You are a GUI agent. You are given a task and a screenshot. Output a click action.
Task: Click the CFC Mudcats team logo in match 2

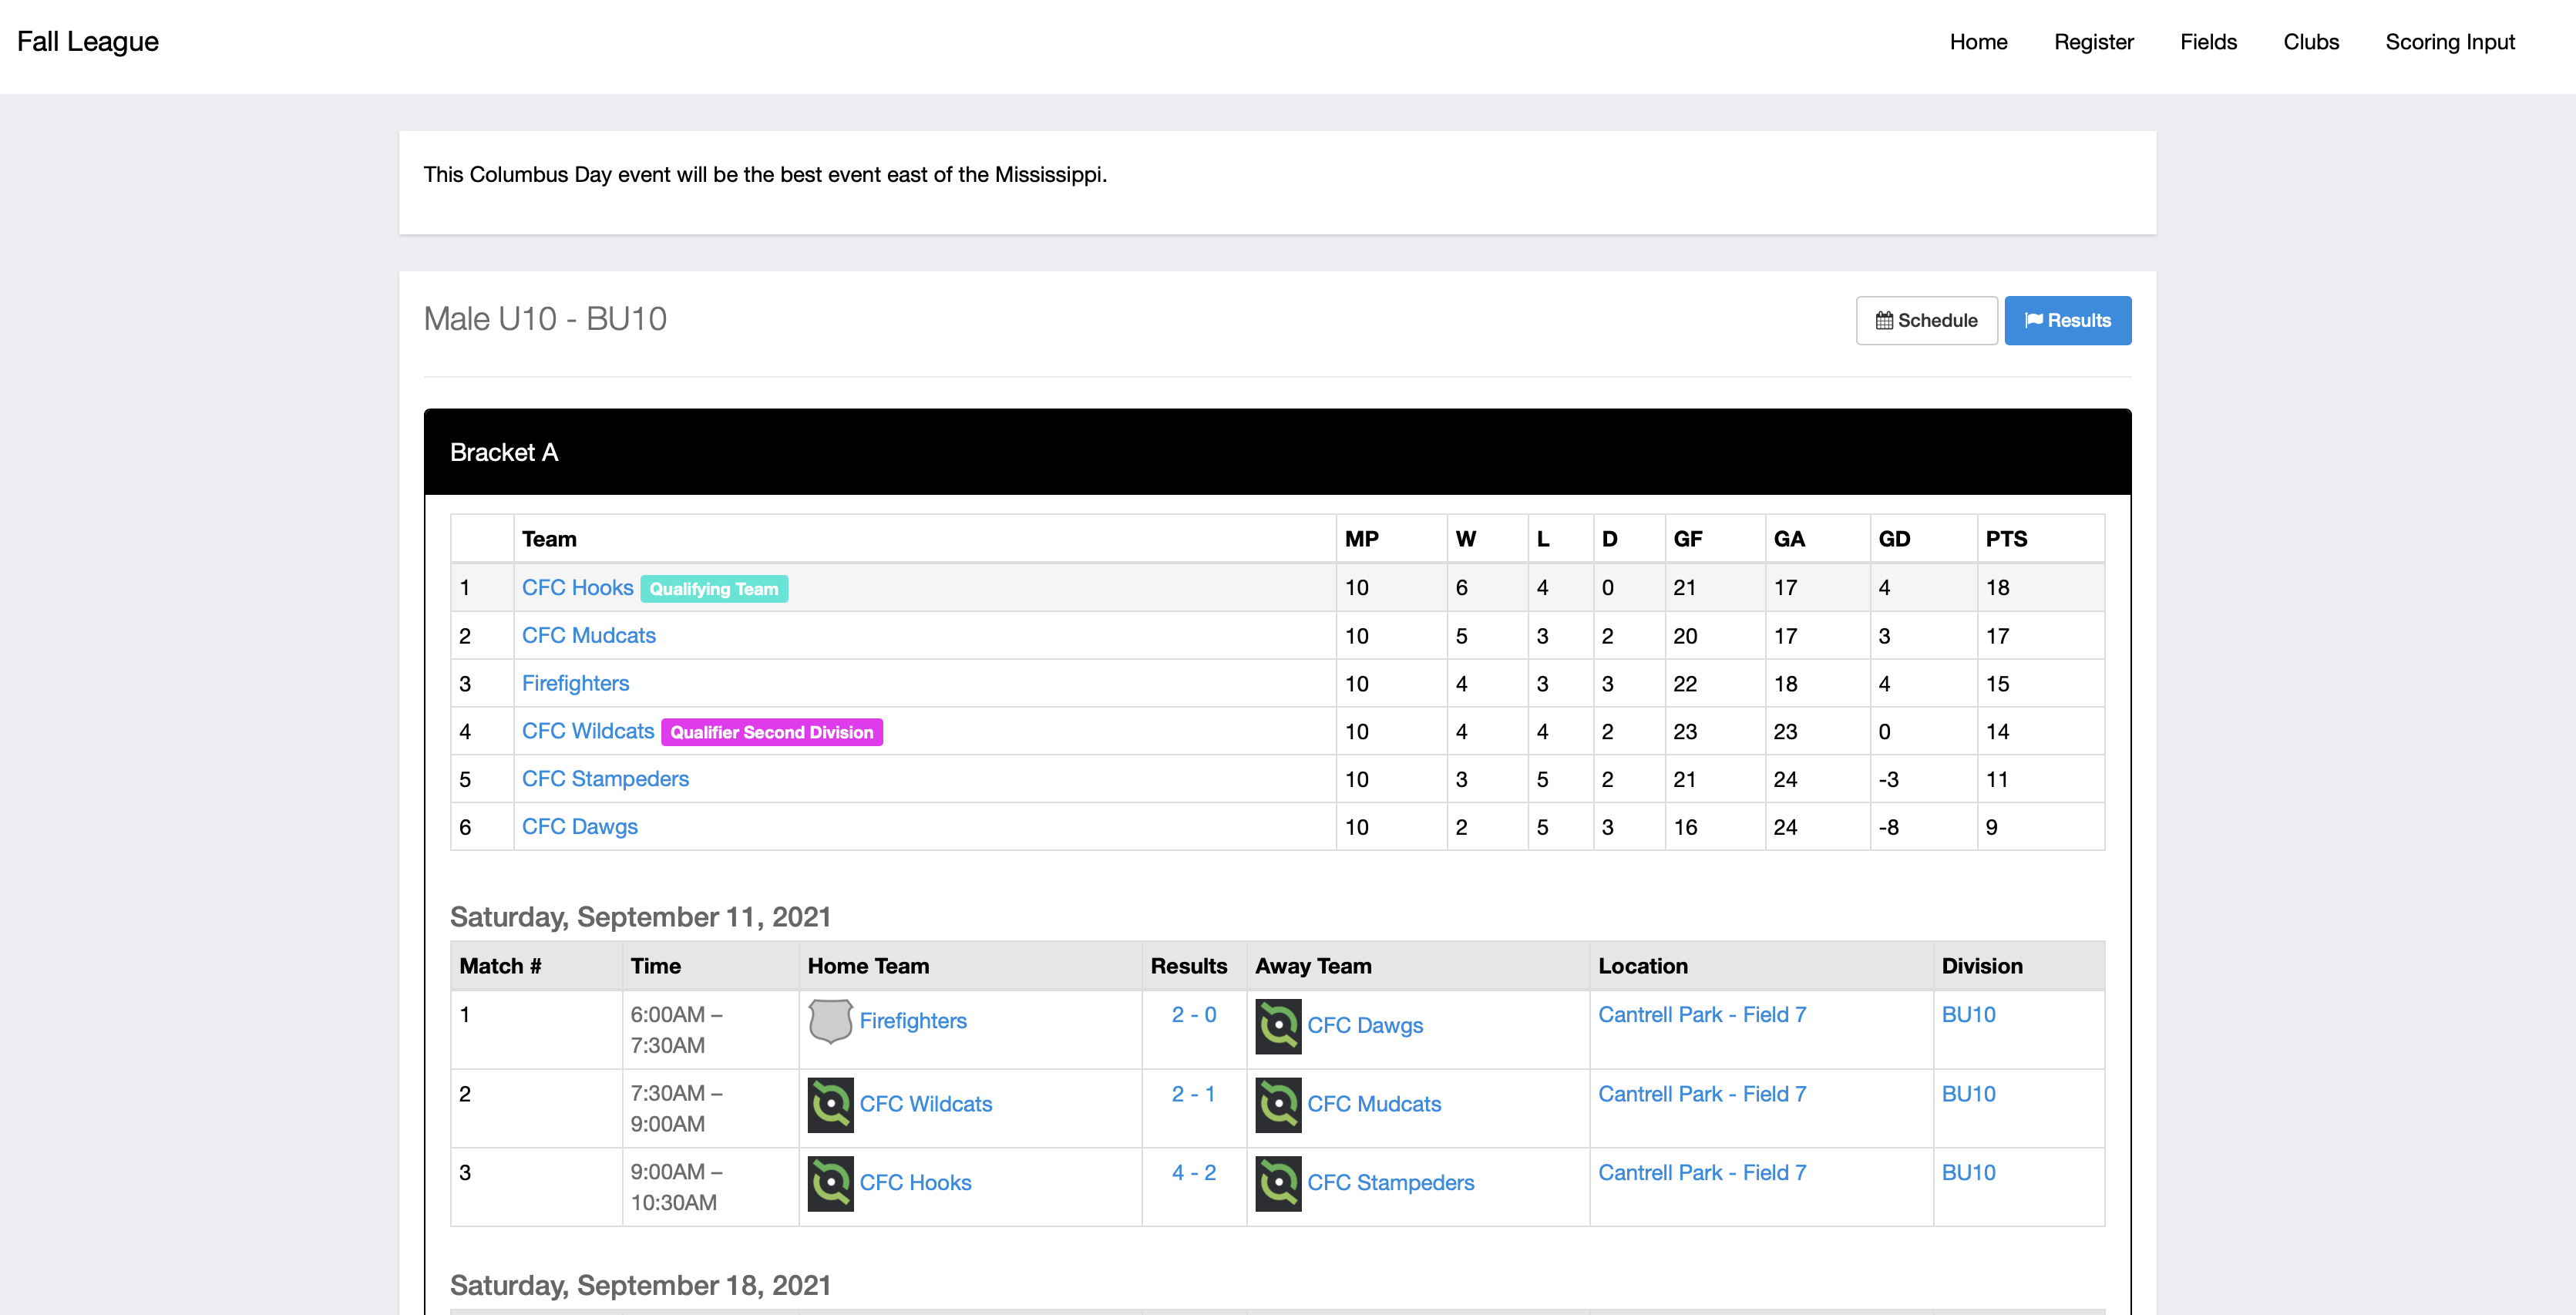point(1278,1105)
